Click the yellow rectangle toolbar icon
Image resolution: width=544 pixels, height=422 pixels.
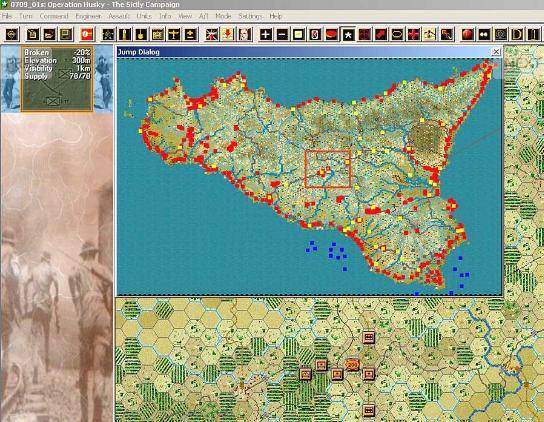point(299,34)
